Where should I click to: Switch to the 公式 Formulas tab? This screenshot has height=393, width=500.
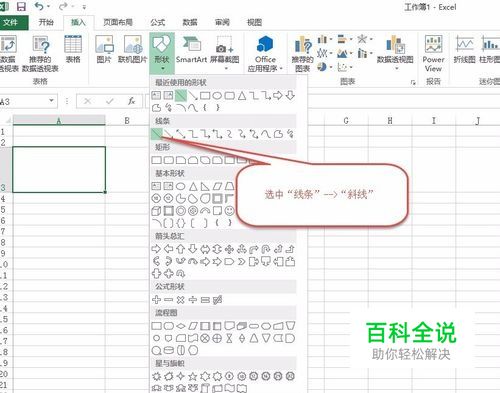[x=157, y=22]
